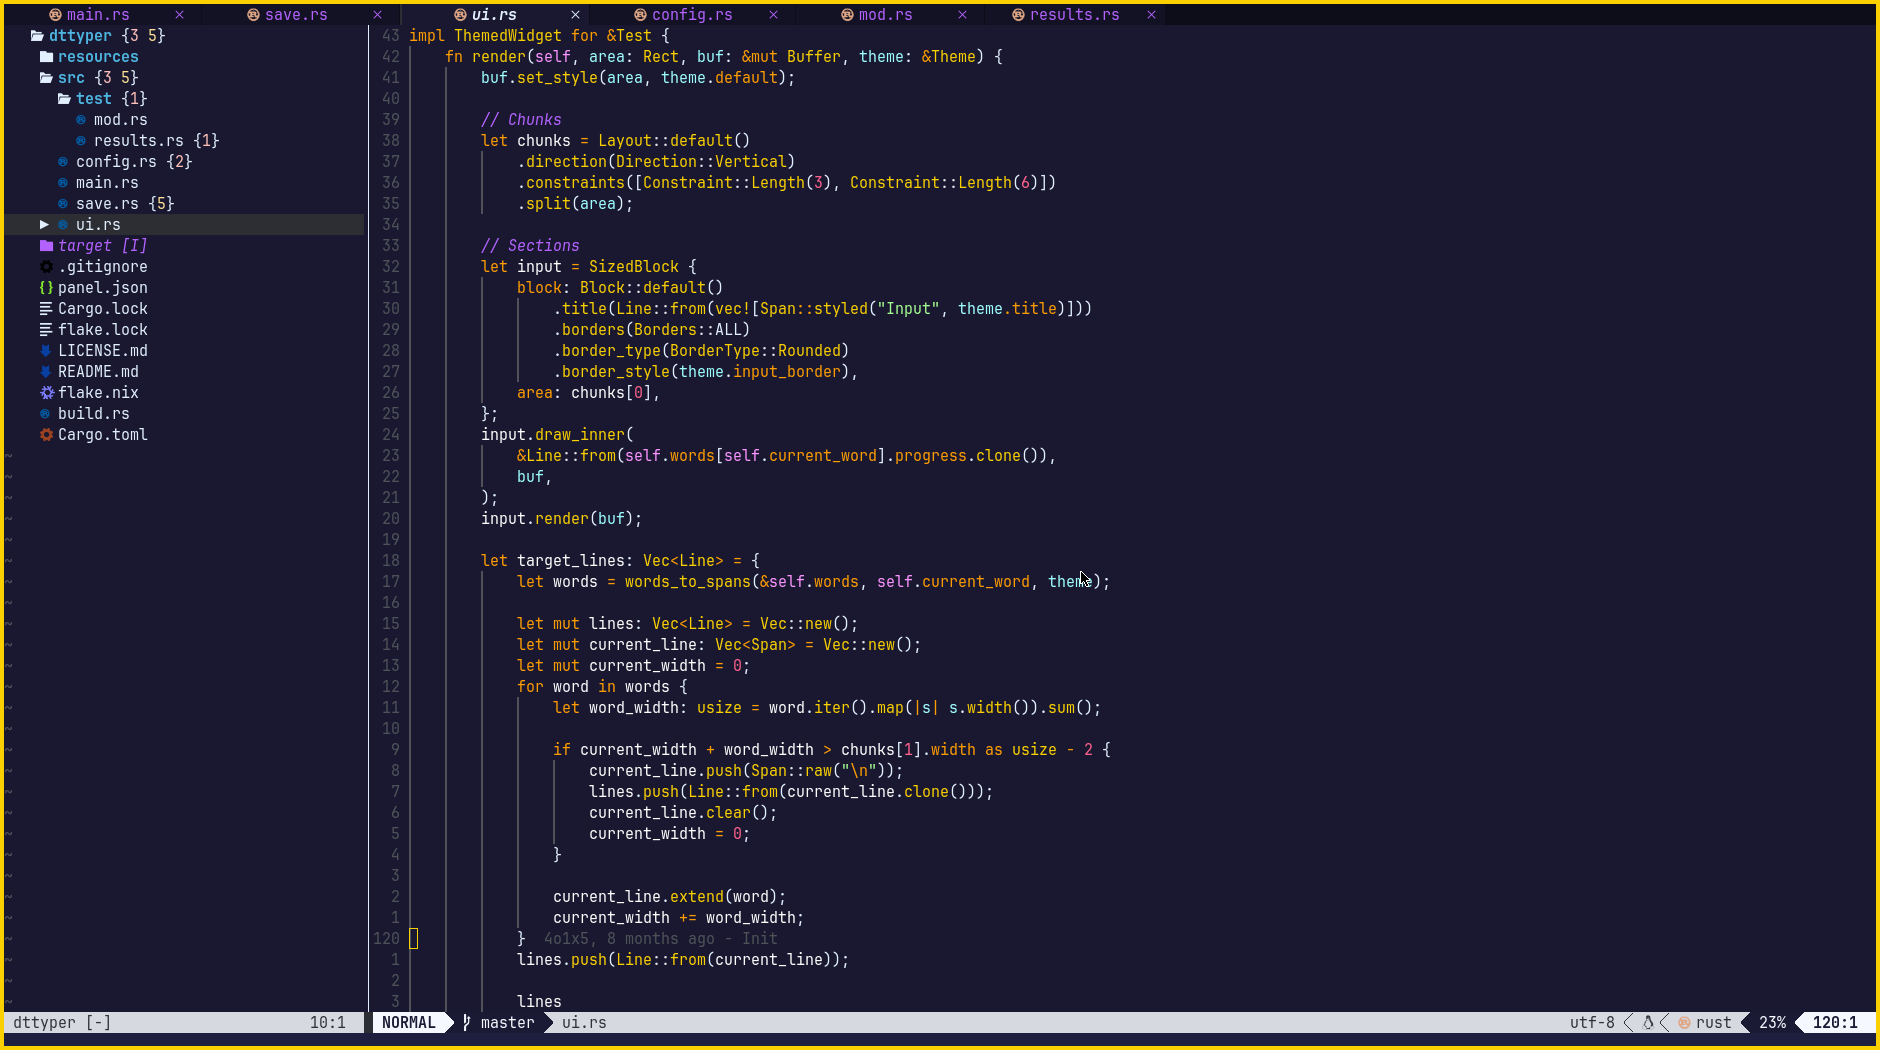Open mod.rs in the file tree
The image size is (1880, 1050).
point(120,120)
